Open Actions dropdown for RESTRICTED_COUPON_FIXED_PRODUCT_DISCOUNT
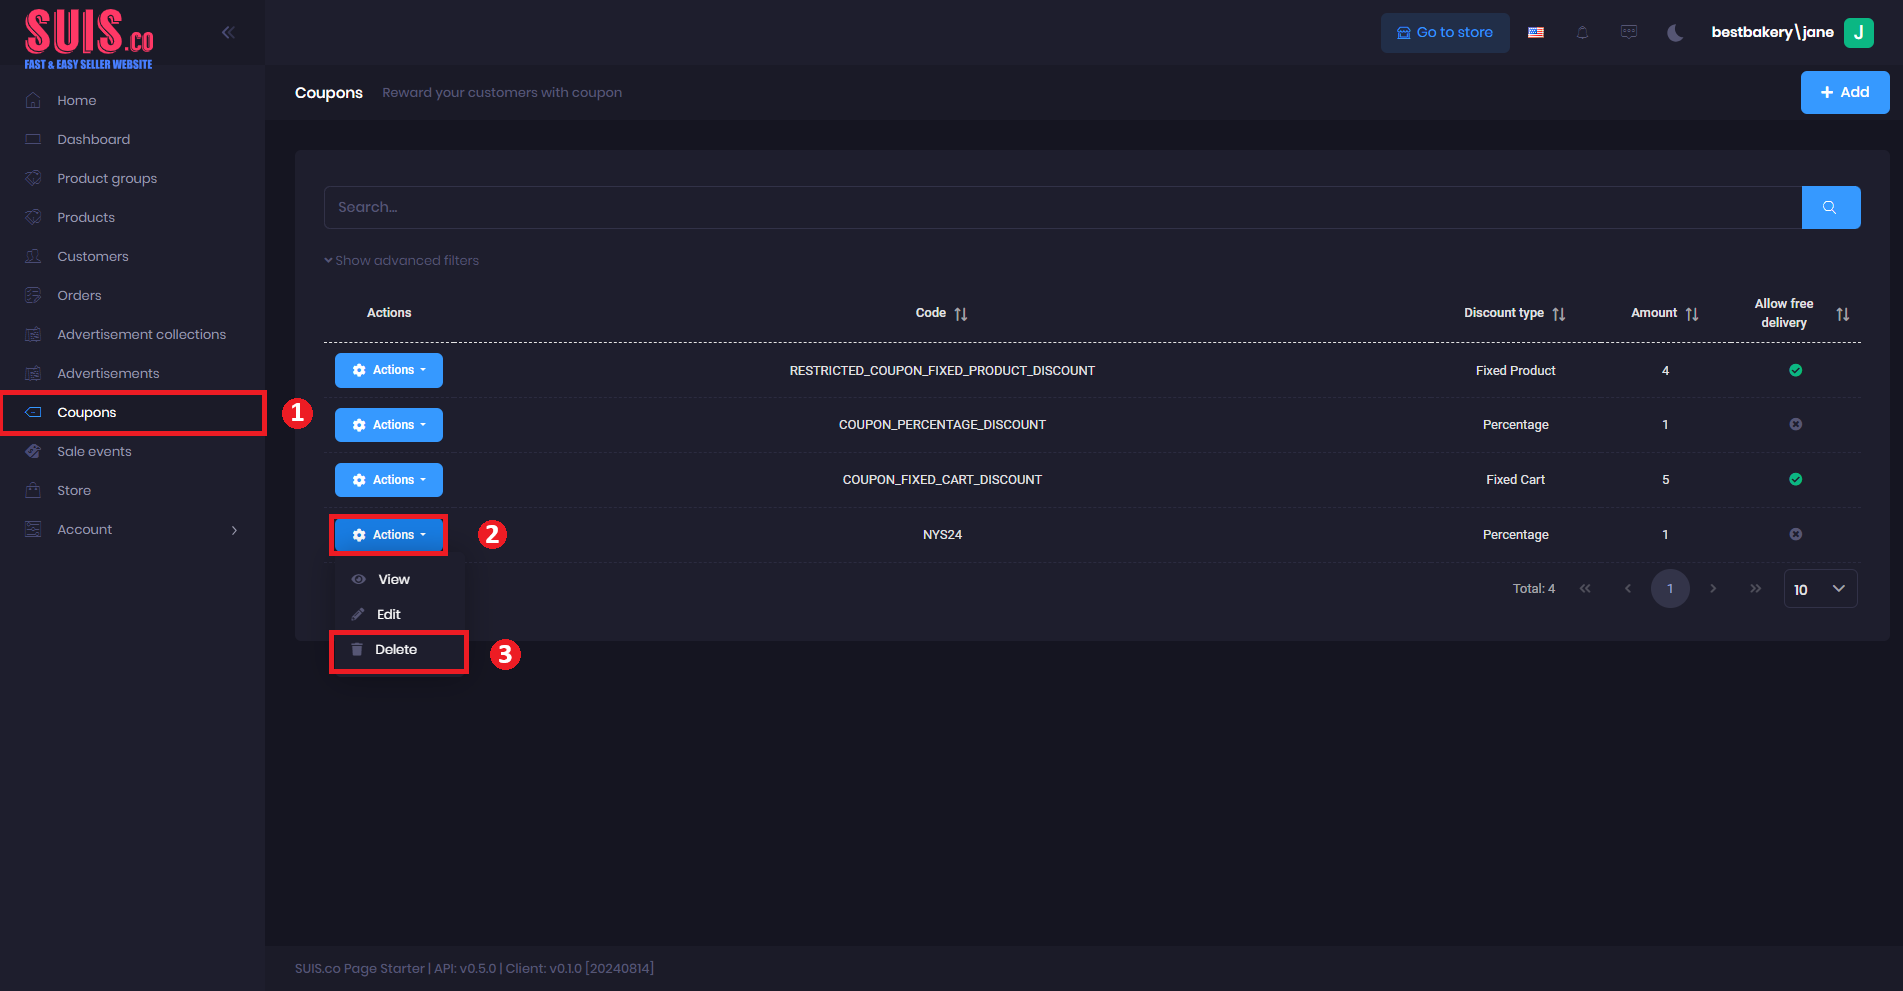Viewport: 1903px width, 991px height. point(389,370)
